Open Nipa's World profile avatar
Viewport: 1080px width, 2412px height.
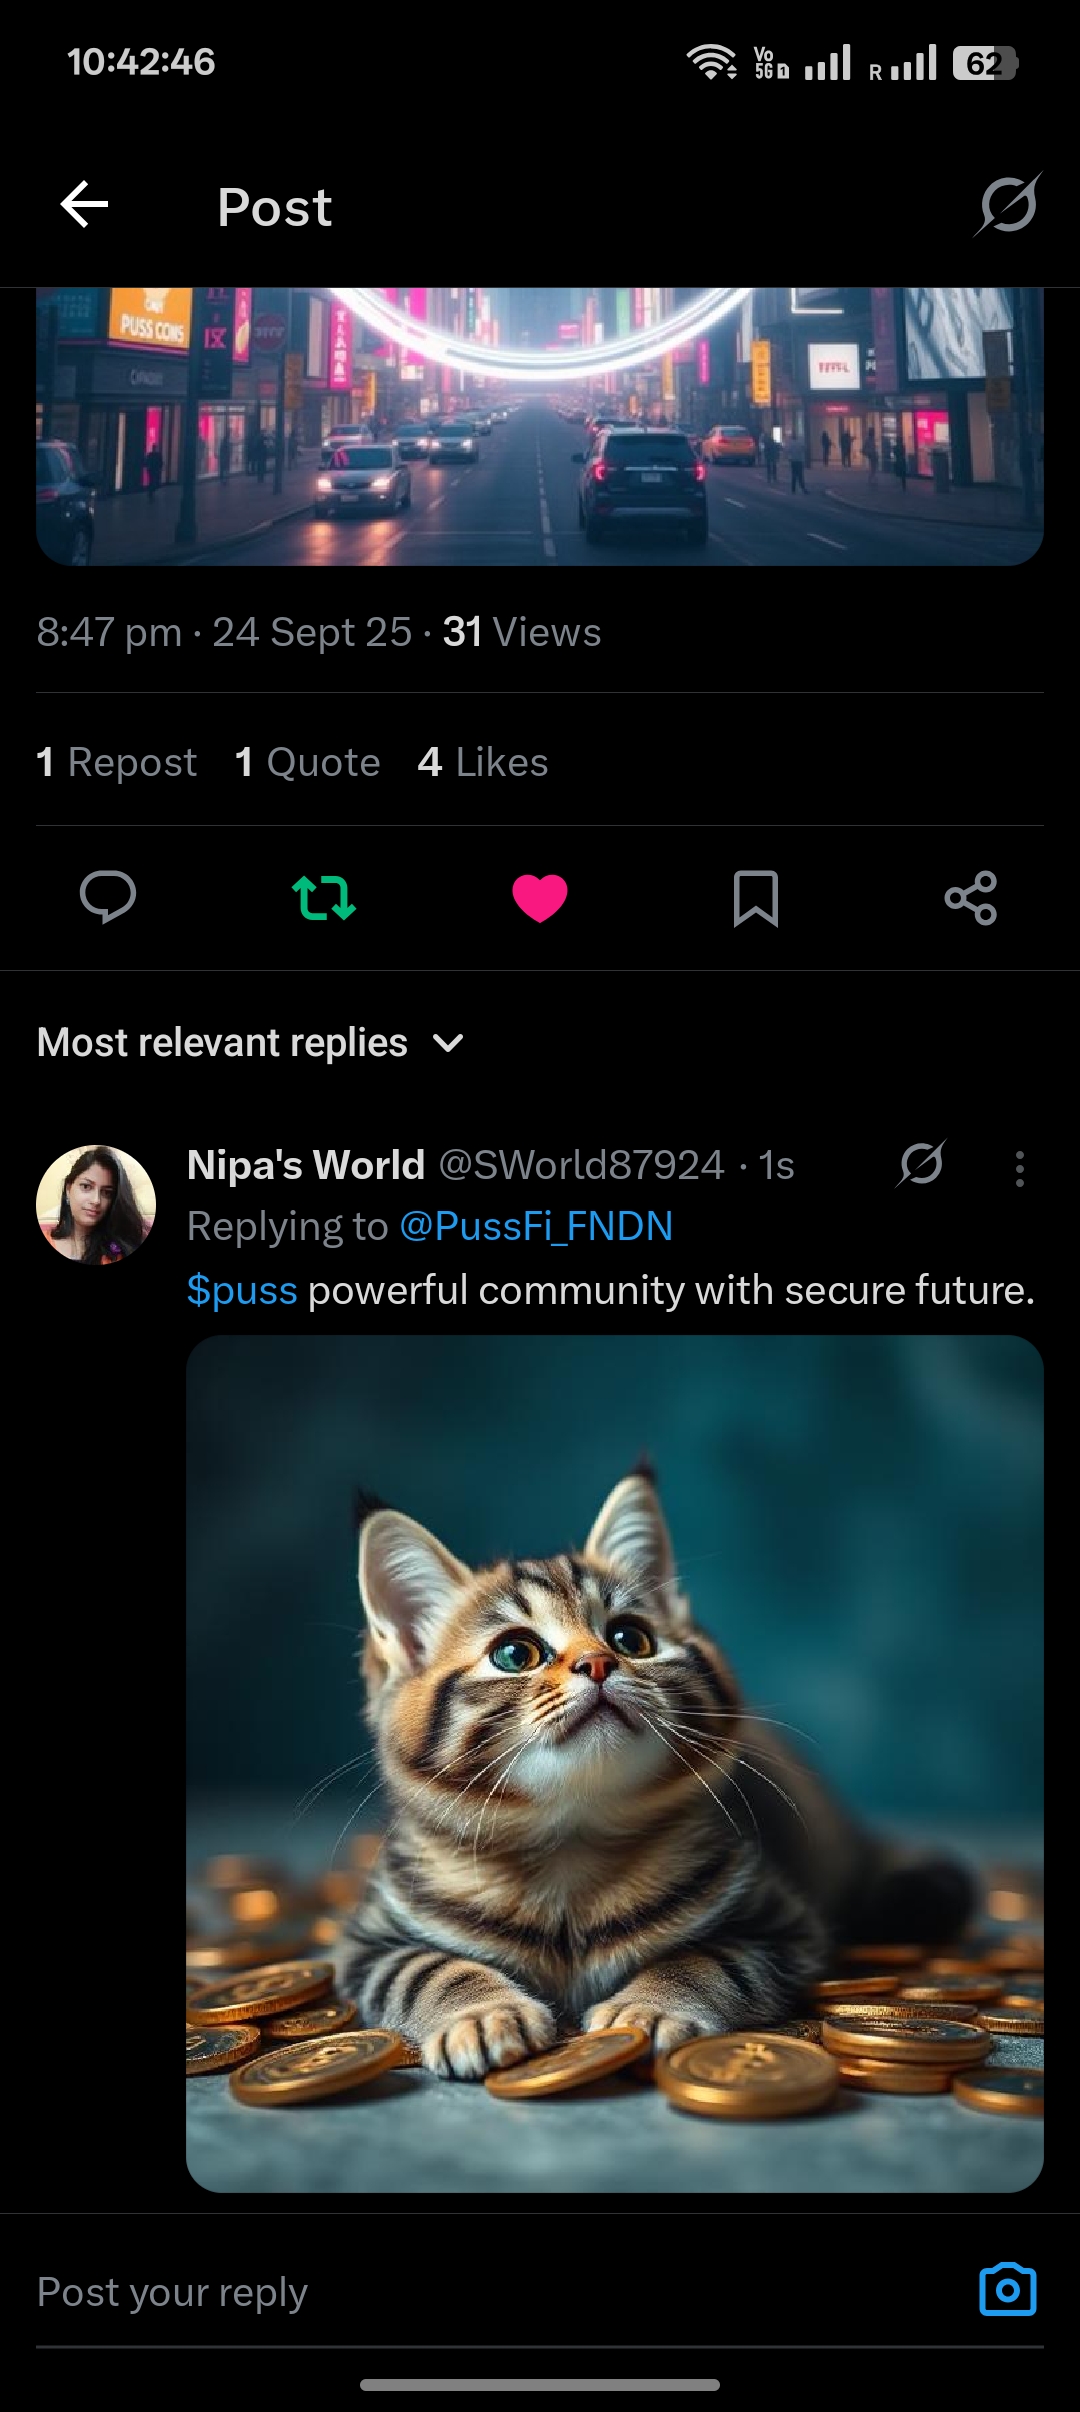[x=96, y=1205]
